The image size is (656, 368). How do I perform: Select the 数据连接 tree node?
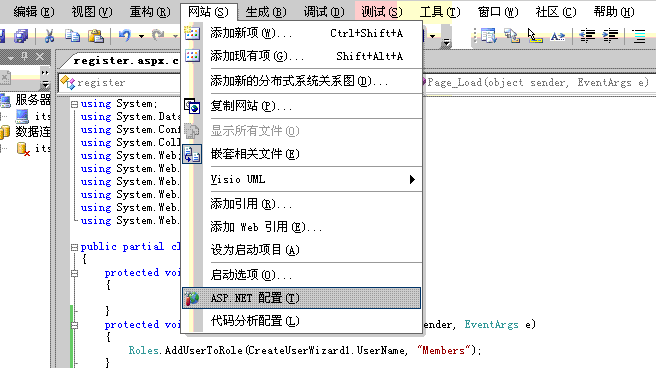pos(33,131)
